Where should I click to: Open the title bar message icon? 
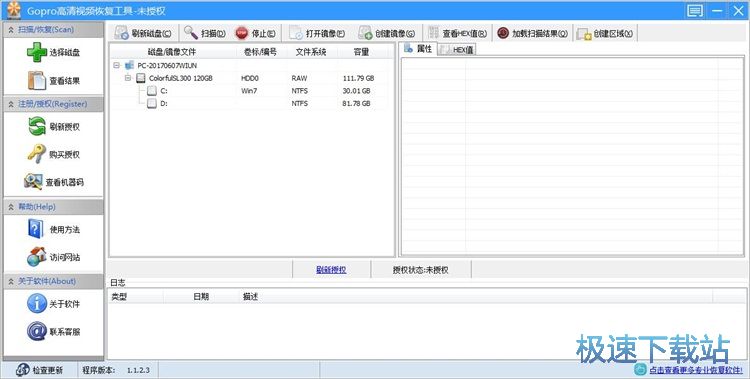(695, 11)
